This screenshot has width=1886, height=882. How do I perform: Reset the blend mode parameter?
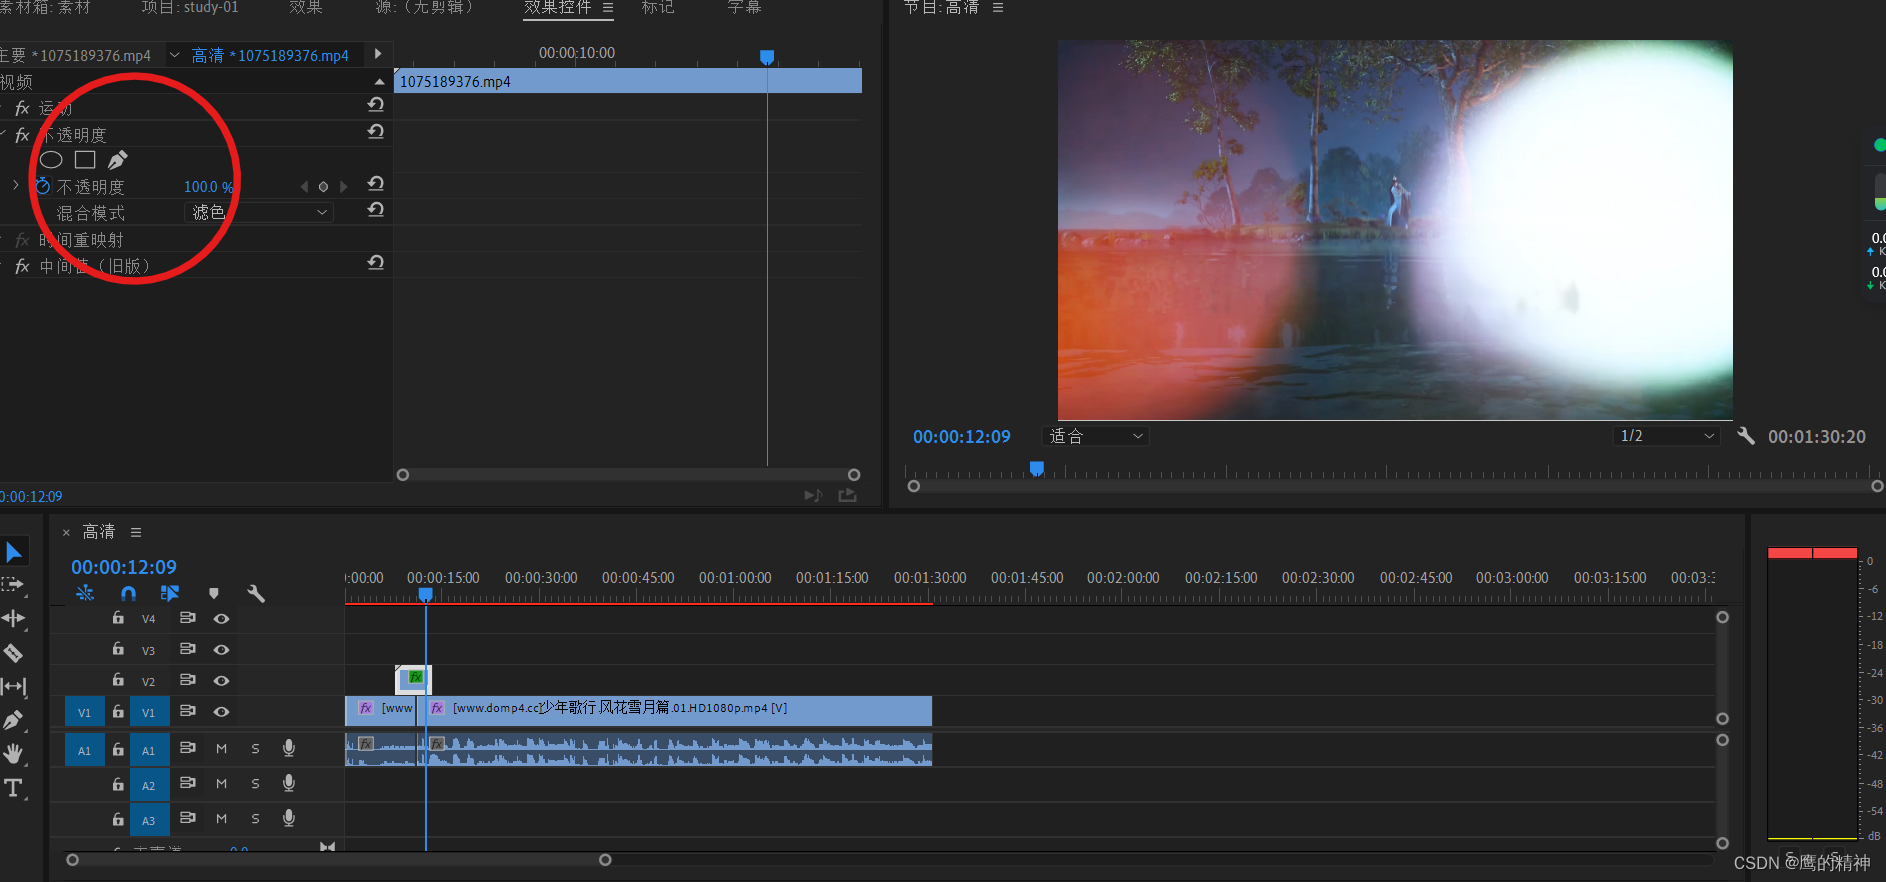[x=376, y=210]
